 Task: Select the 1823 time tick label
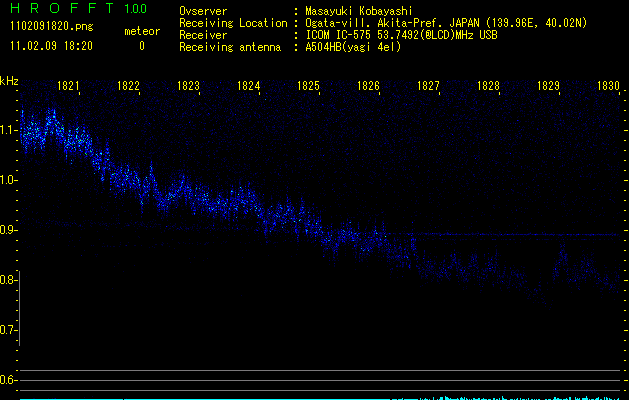coord(189,87)
